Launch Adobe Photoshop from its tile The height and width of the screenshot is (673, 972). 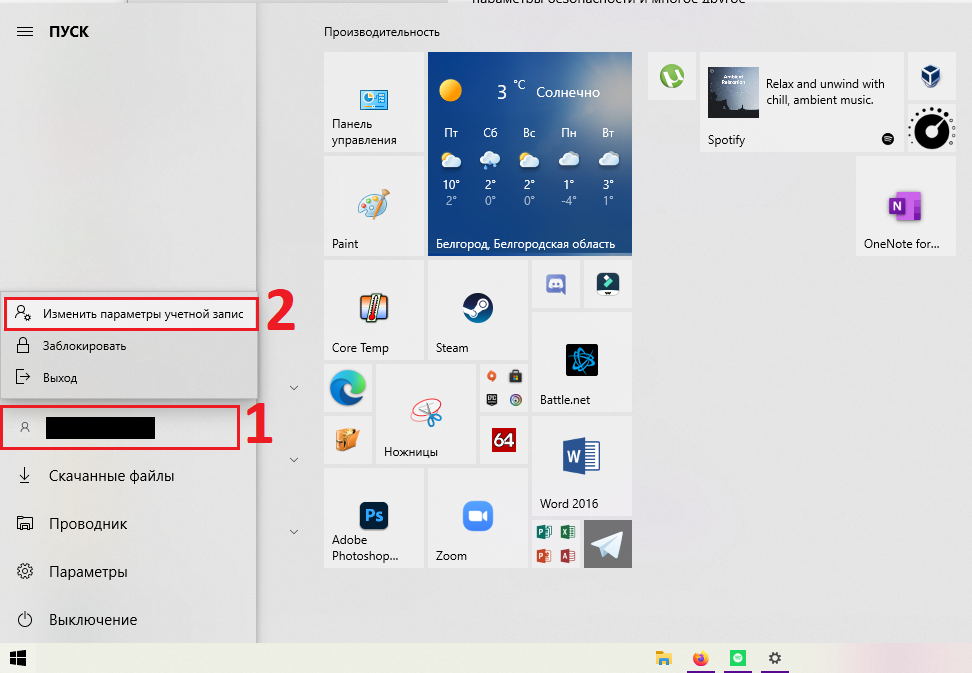coord(374,518)
